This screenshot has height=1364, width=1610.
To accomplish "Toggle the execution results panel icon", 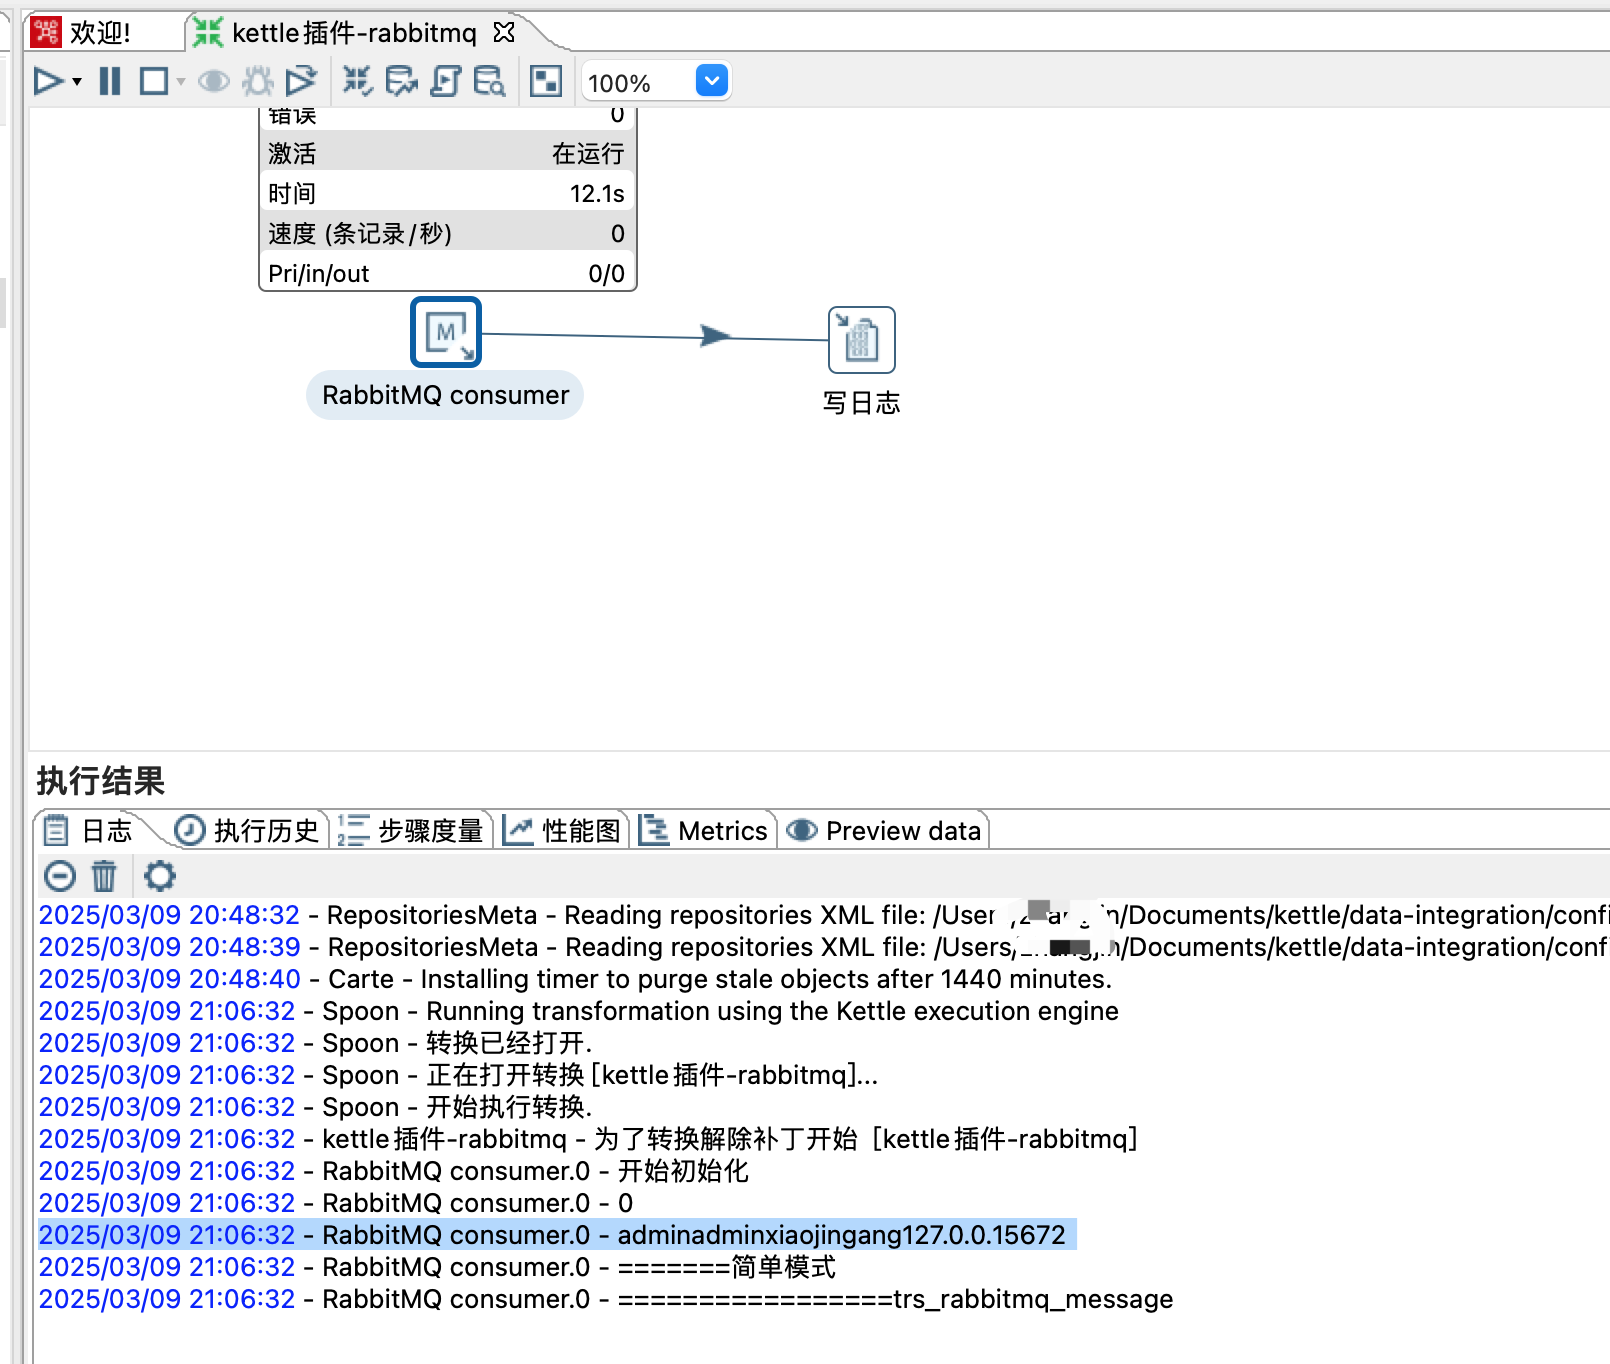I will click(x=546, y=81).
